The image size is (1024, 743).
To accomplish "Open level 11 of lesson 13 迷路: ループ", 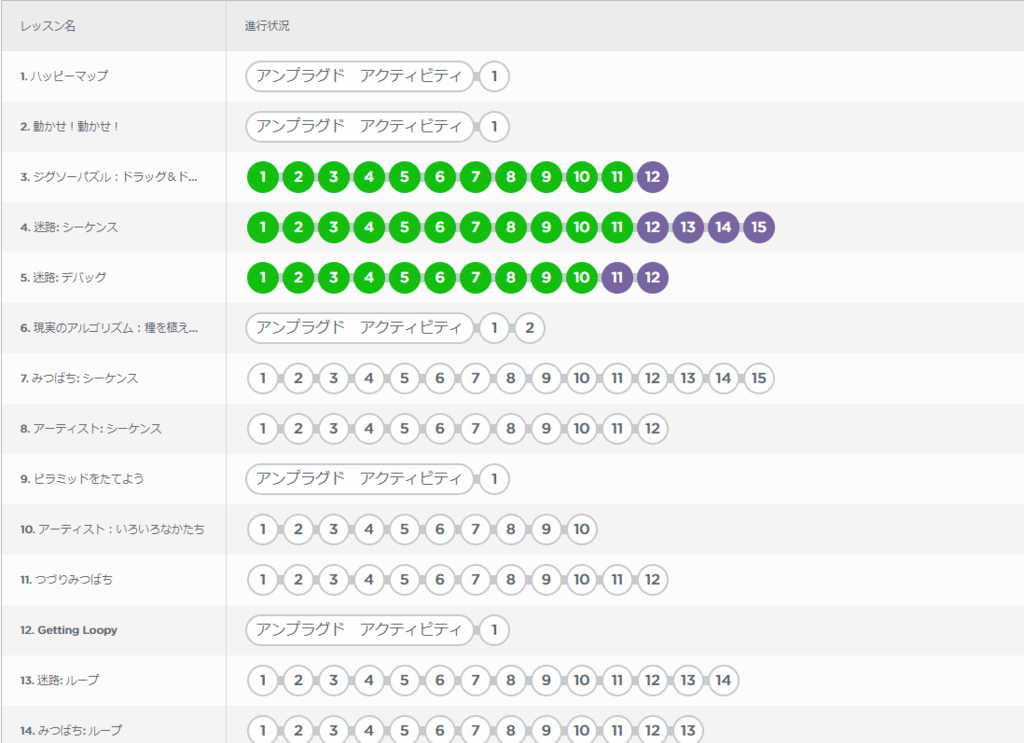I will point(617,680).
